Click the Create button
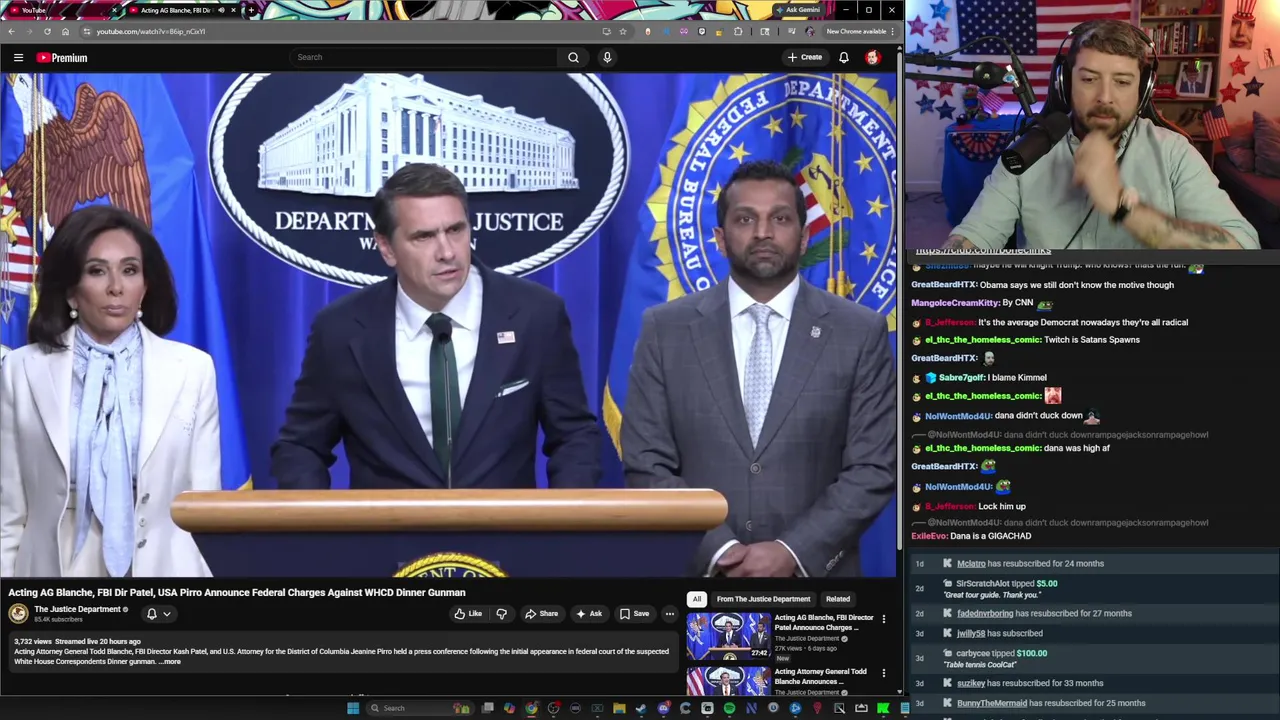 coord(804,57)
